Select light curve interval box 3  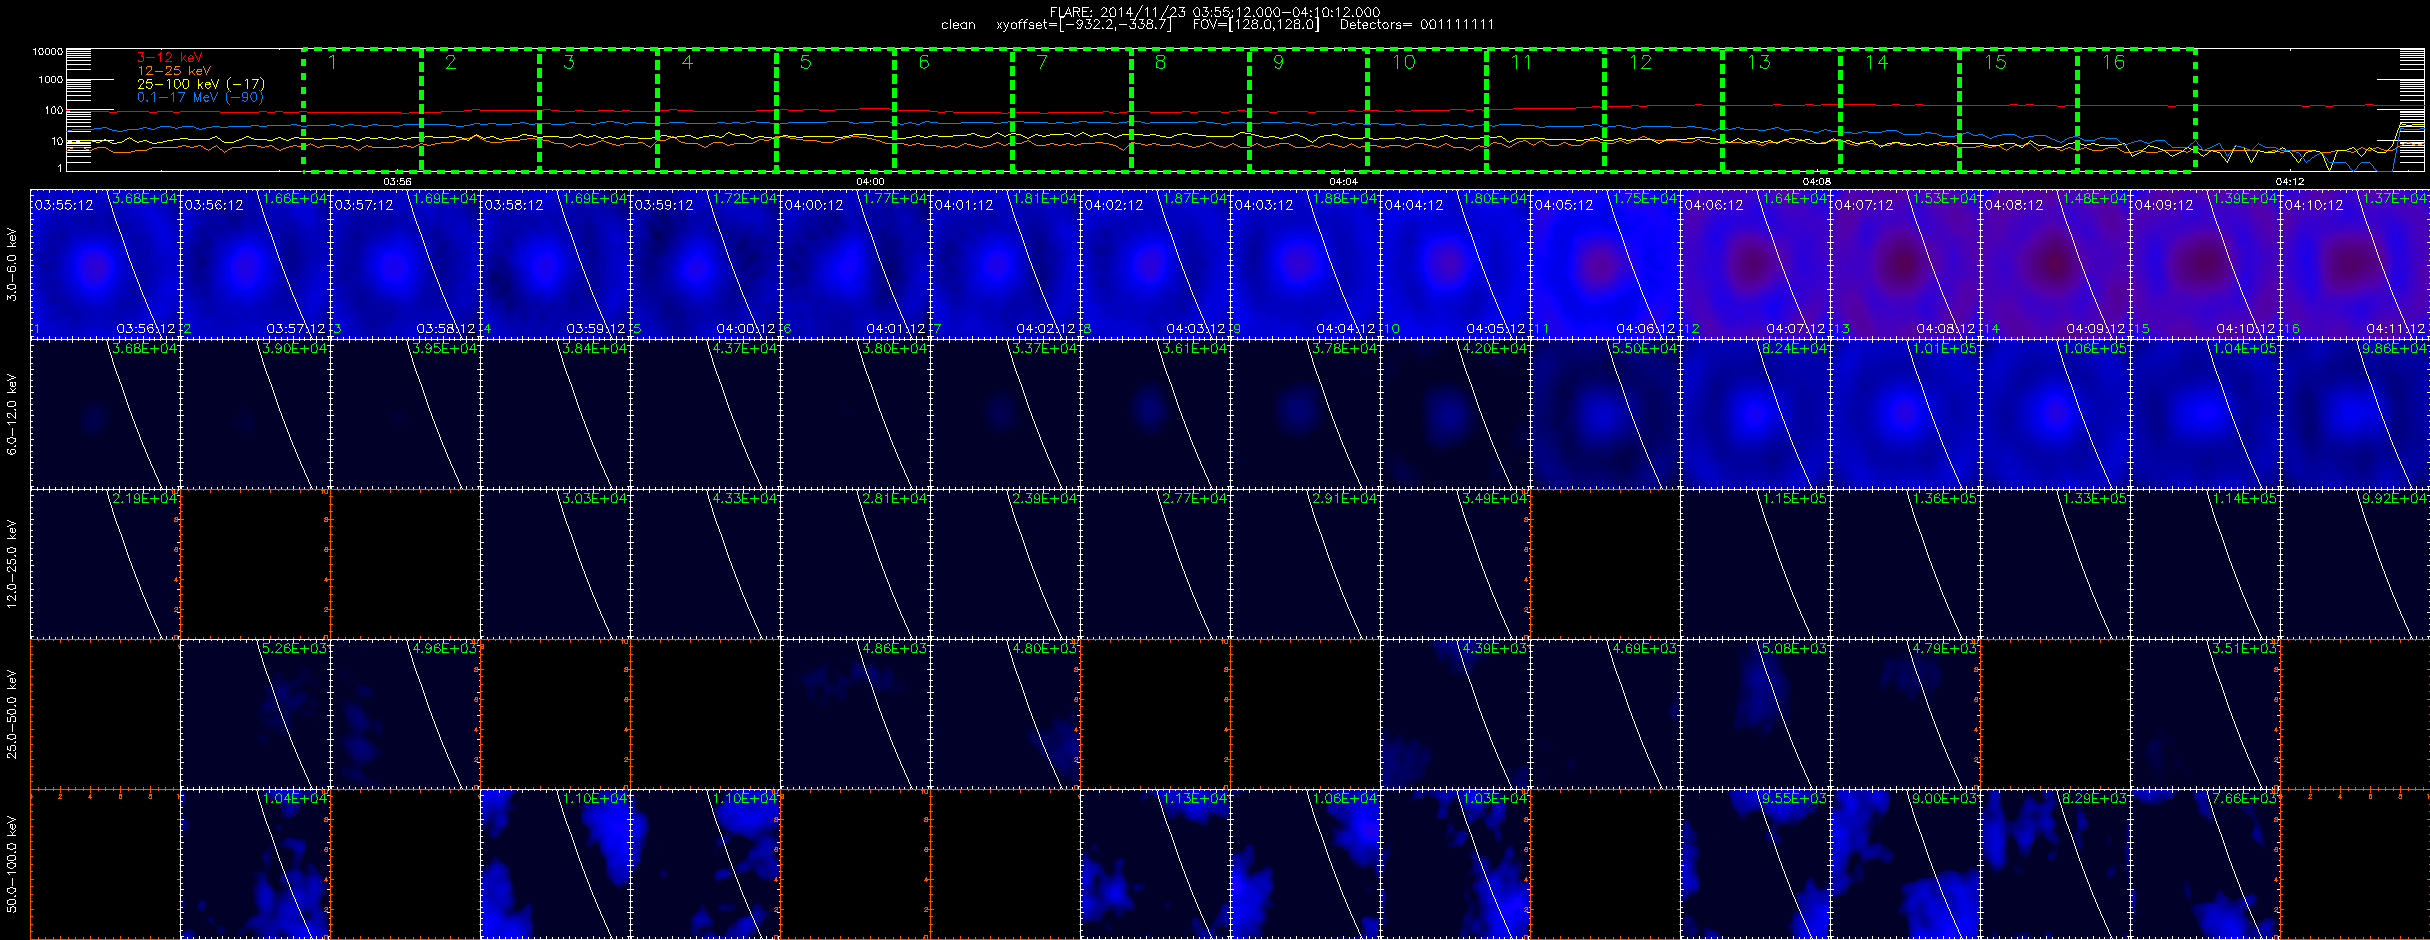point(599,109)
